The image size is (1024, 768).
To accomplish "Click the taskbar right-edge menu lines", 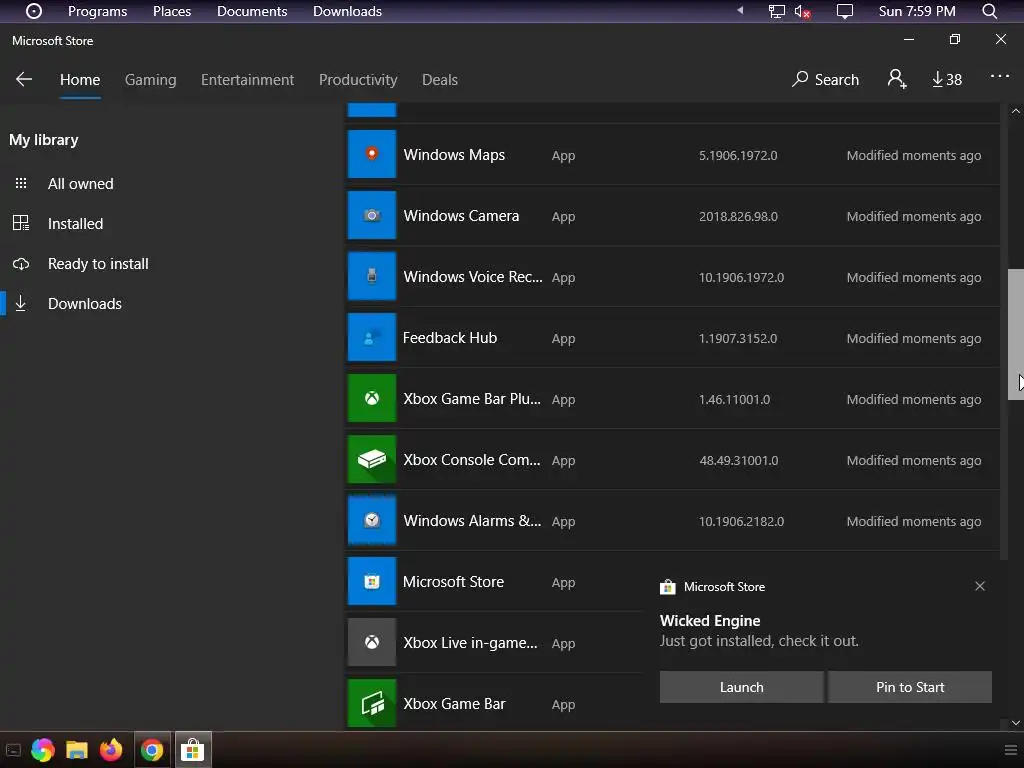I will point(1010,750).
